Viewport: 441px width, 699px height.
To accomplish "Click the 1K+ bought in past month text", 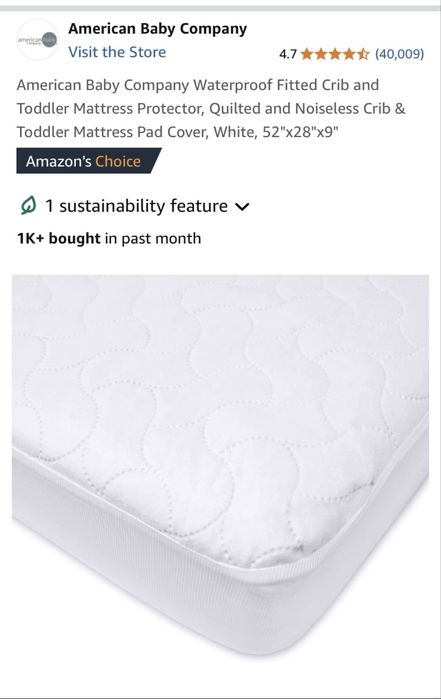I will [x=109, y=238].
